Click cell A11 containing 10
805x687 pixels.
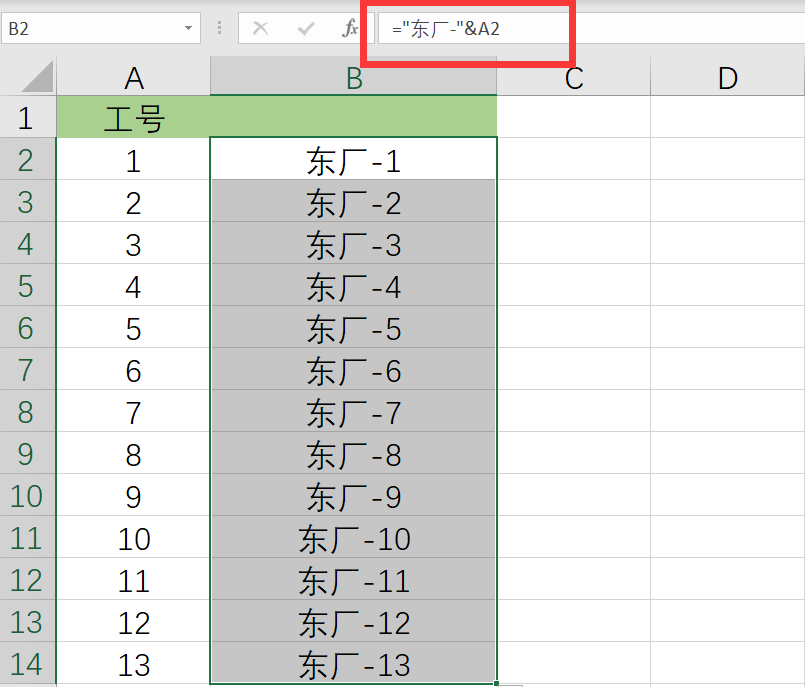[133, 538]
